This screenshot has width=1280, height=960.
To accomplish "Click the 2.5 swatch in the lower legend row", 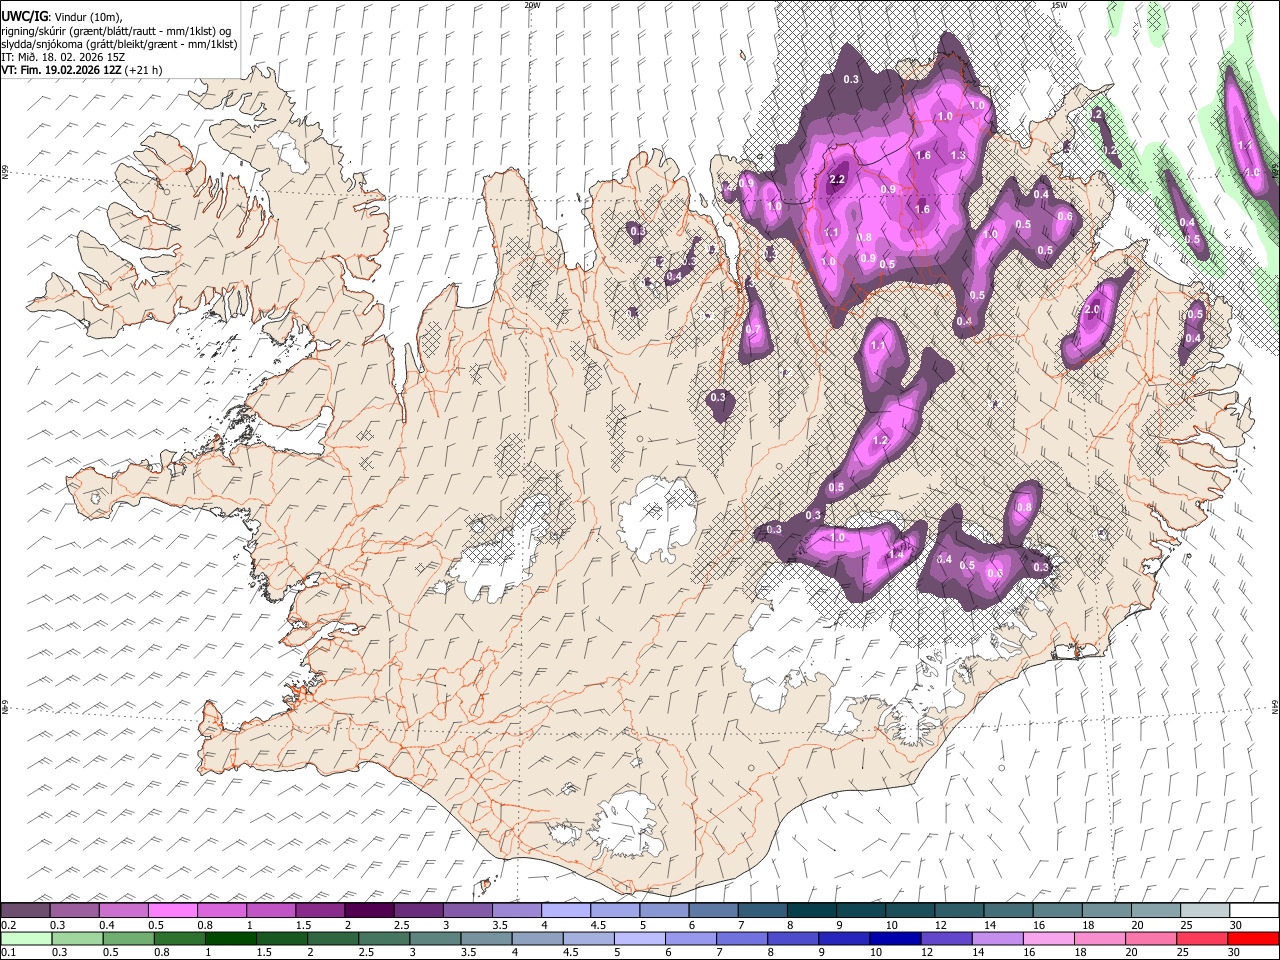I will point(383,938).
